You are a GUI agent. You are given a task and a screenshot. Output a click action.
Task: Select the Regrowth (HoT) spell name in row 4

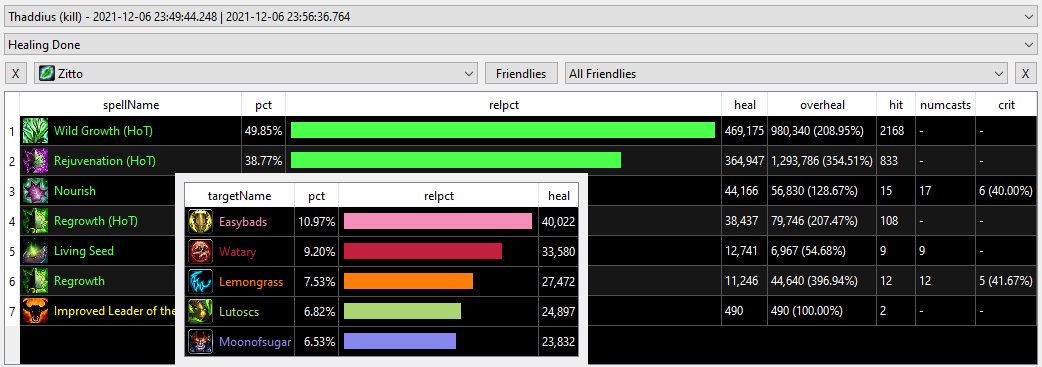[96, 221]
